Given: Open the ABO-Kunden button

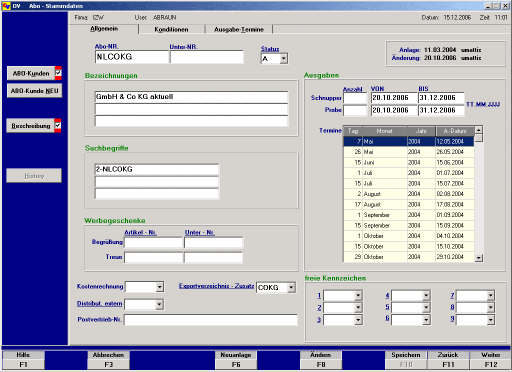Looking at the screenshot, I should (31, 73).
